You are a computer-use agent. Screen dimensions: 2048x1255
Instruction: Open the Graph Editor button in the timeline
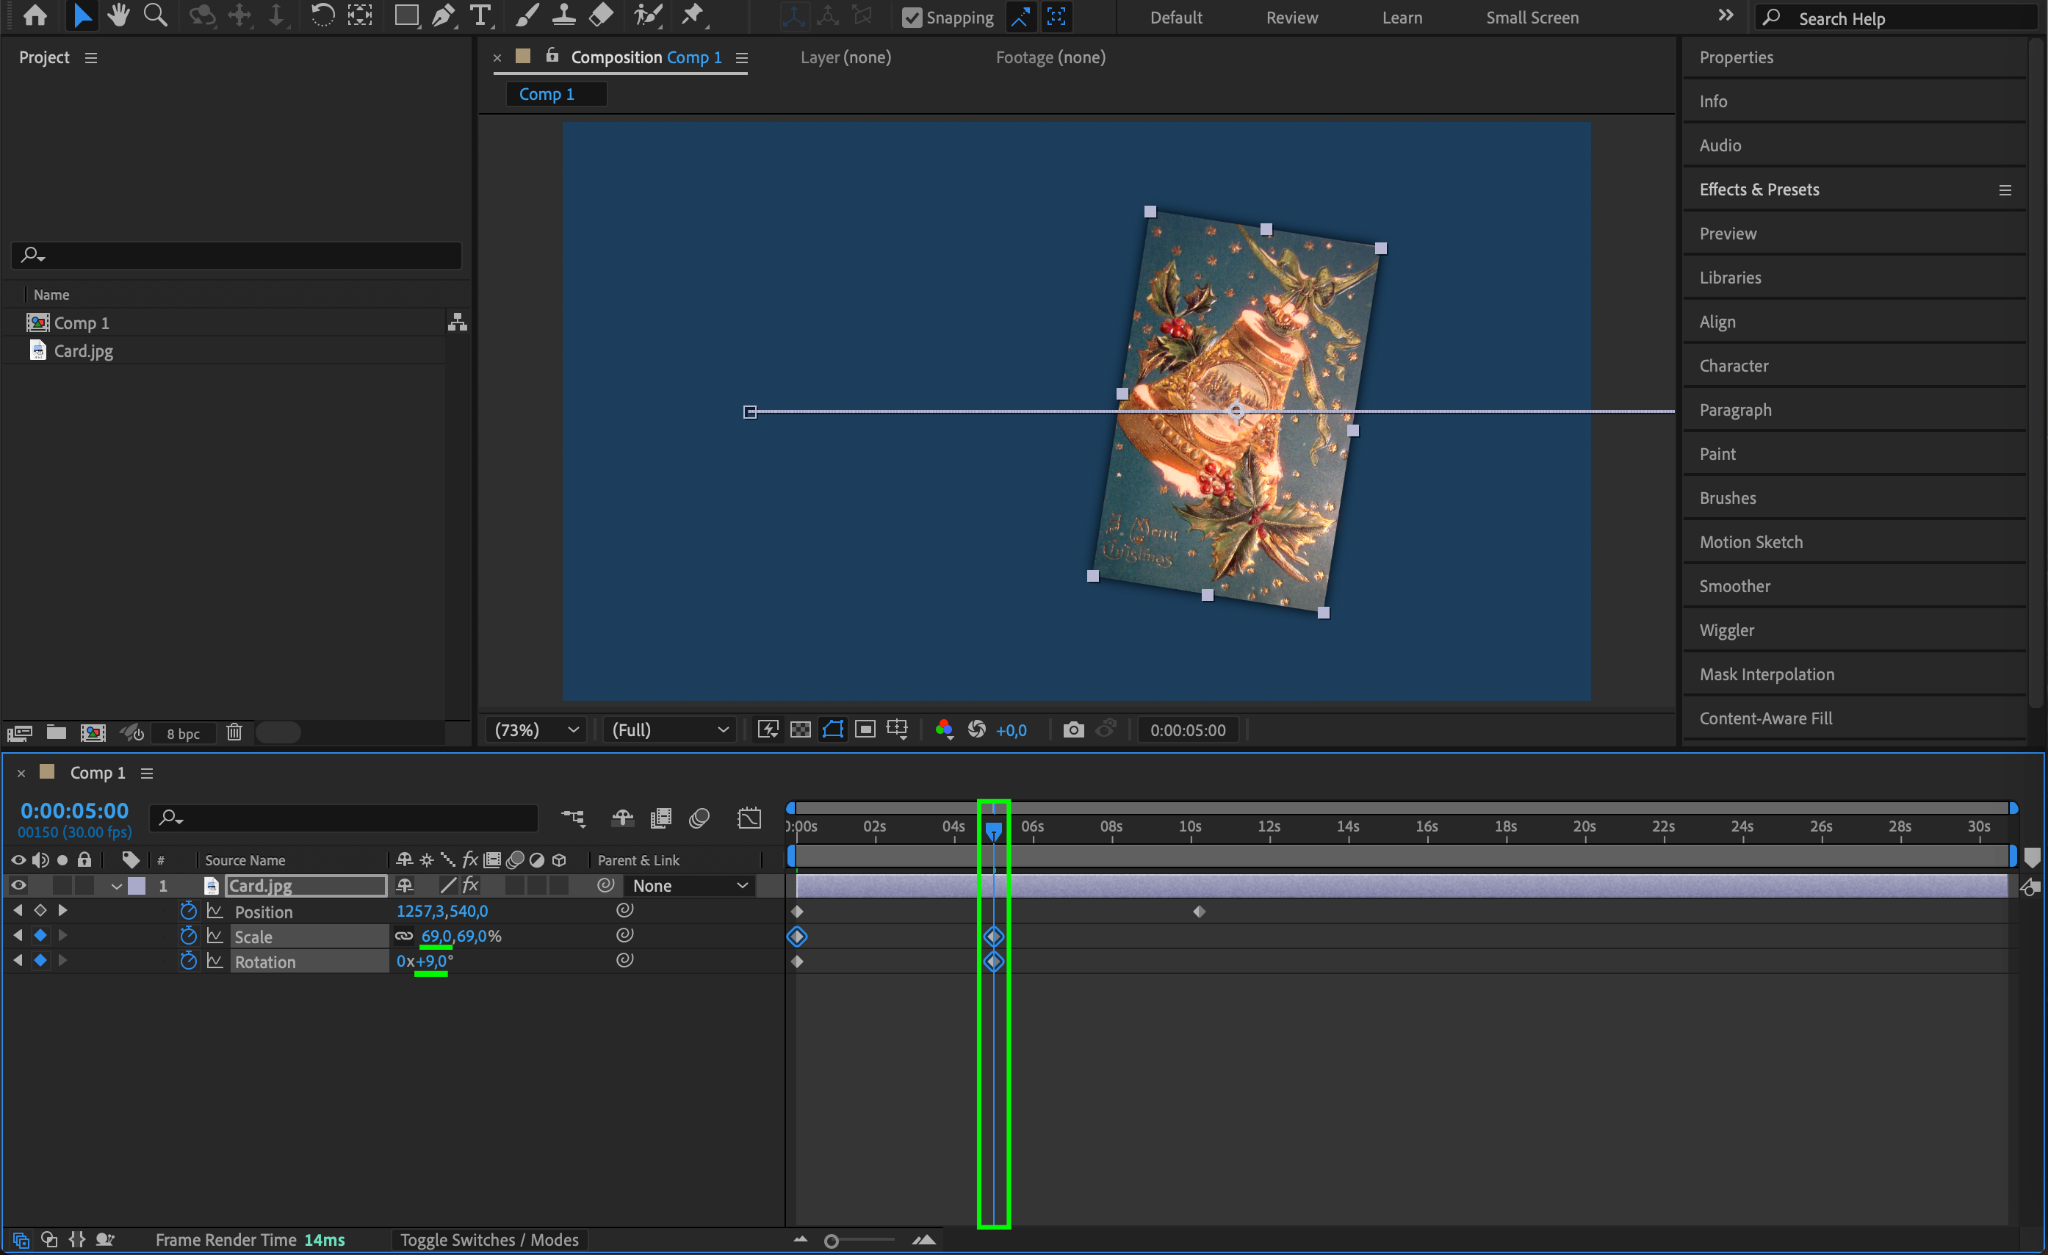[749, 818]
